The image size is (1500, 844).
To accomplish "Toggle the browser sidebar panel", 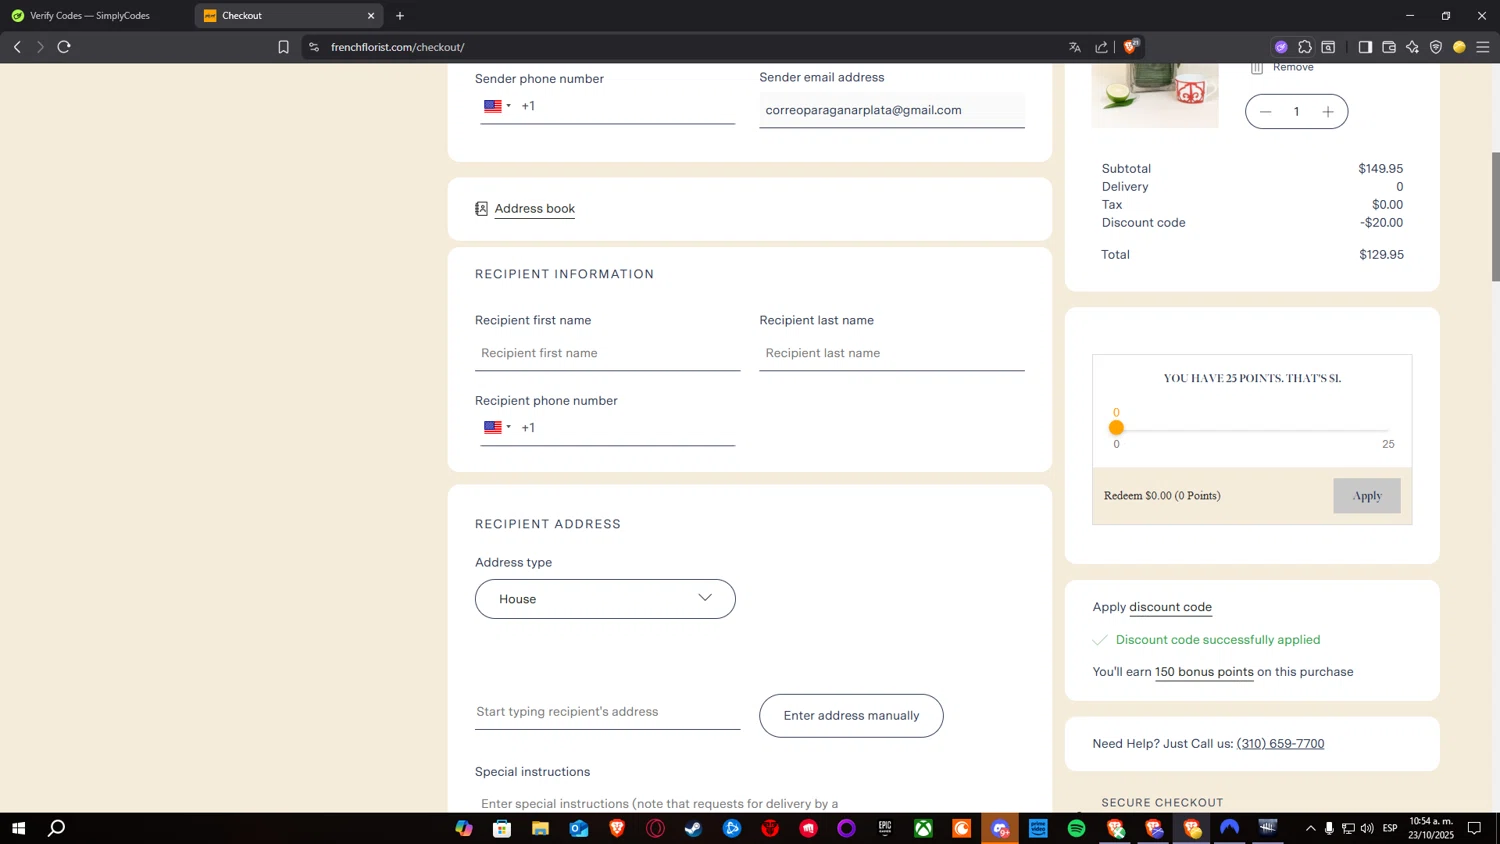I will (1365, 47).
